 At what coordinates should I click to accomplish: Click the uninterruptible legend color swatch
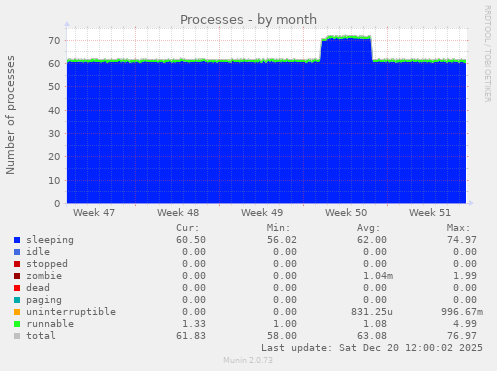(x=17, y=312)
